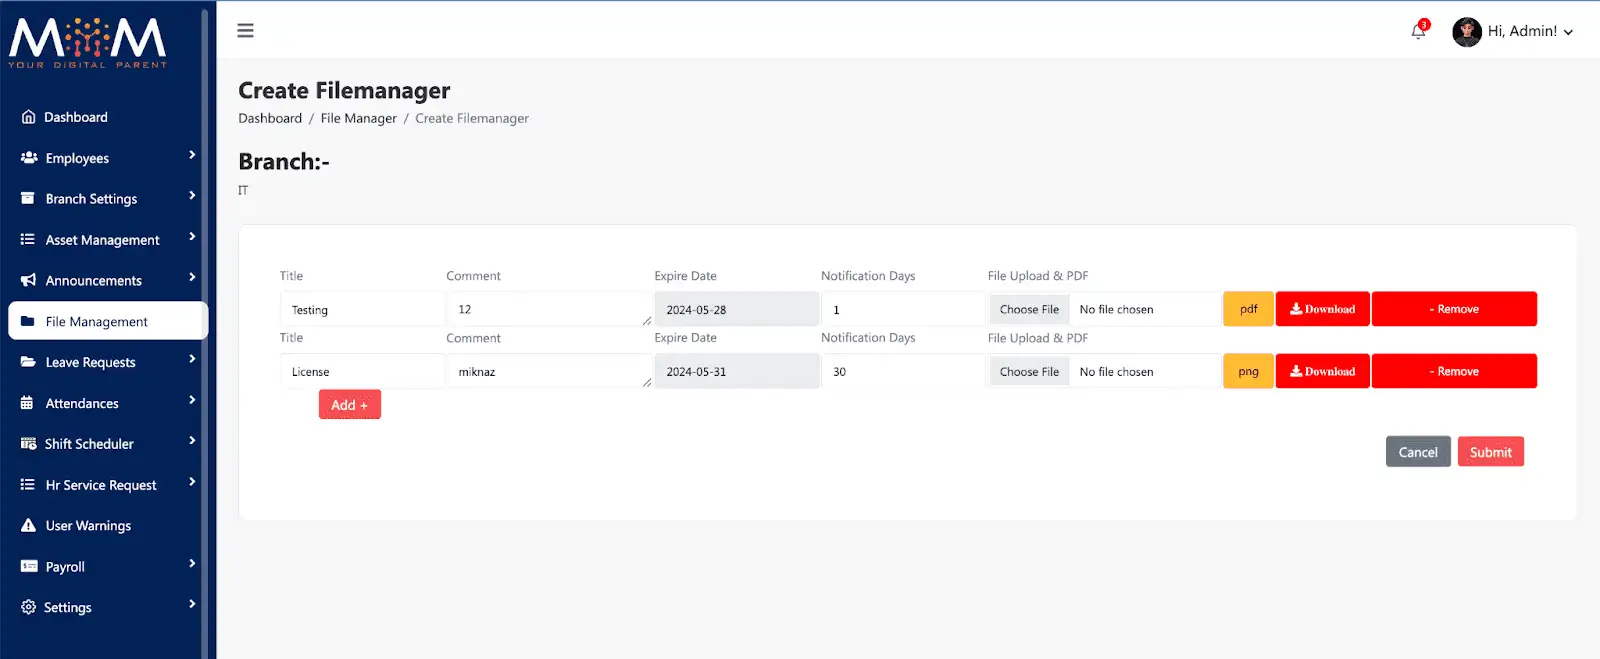Click the Branch Settings archive icon
Image resolution: width=1600 pixels, height=659 pixels.
pos(28,198)
